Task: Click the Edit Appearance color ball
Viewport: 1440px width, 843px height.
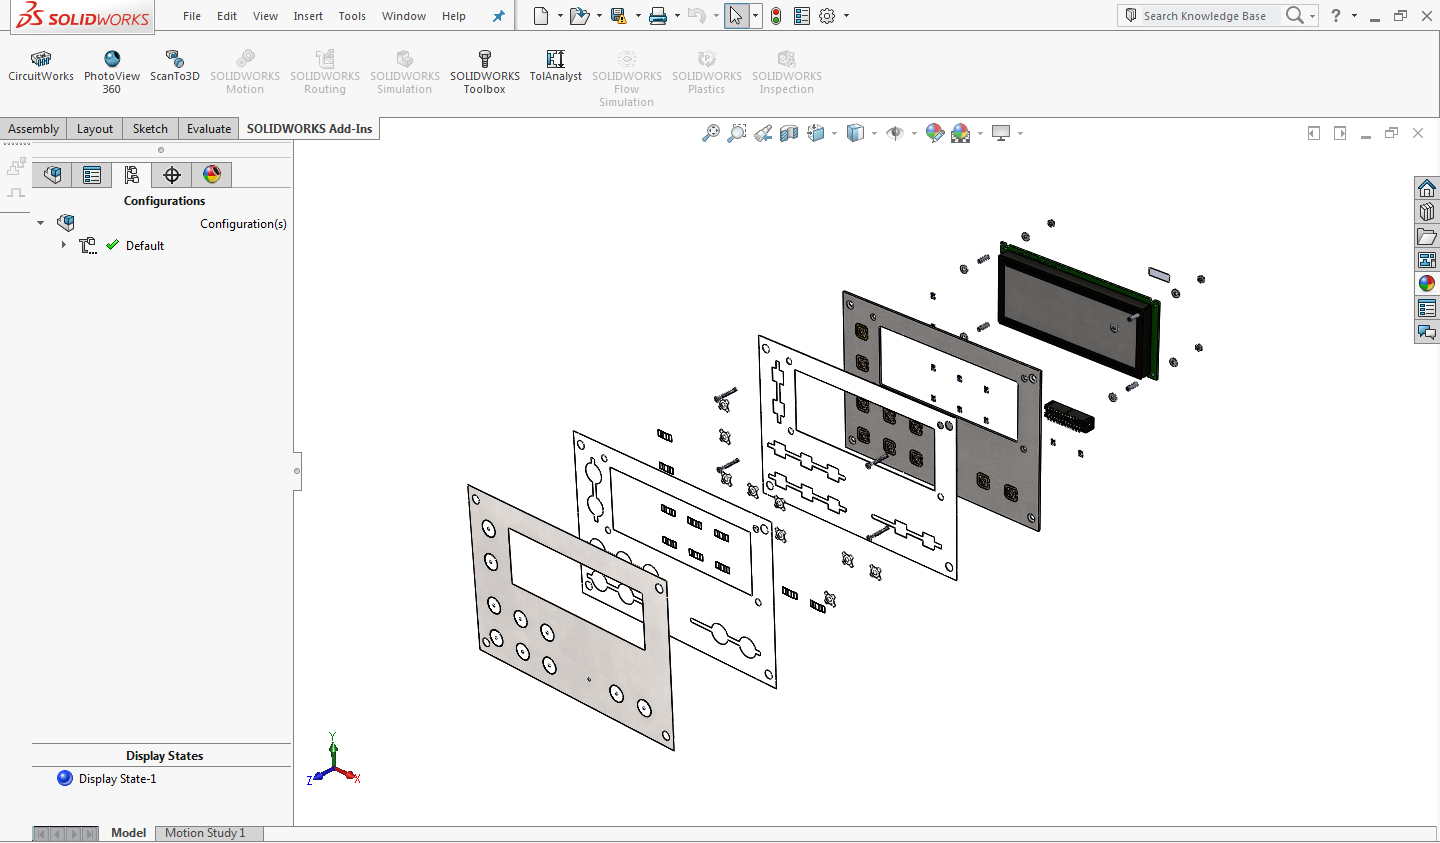Action: pyautogui.click(x=935, y=132)
